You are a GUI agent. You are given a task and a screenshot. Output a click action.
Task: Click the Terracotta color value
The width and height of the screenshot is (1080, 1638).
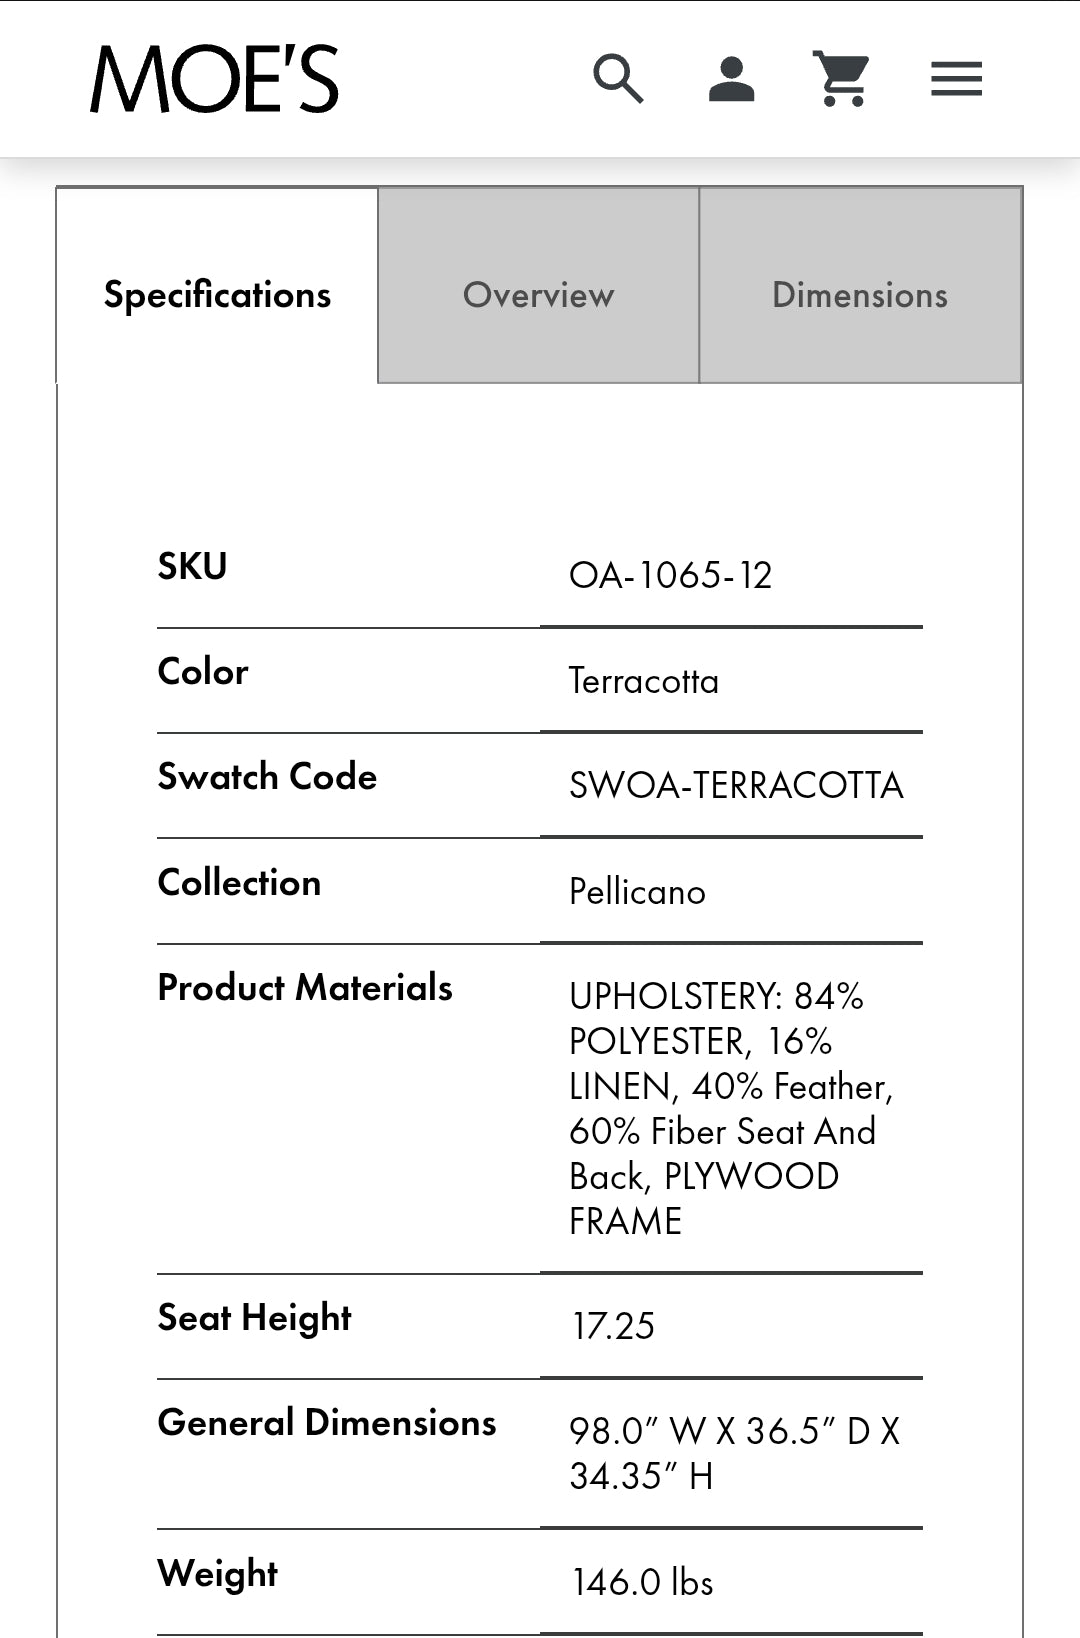coord(643,682)
